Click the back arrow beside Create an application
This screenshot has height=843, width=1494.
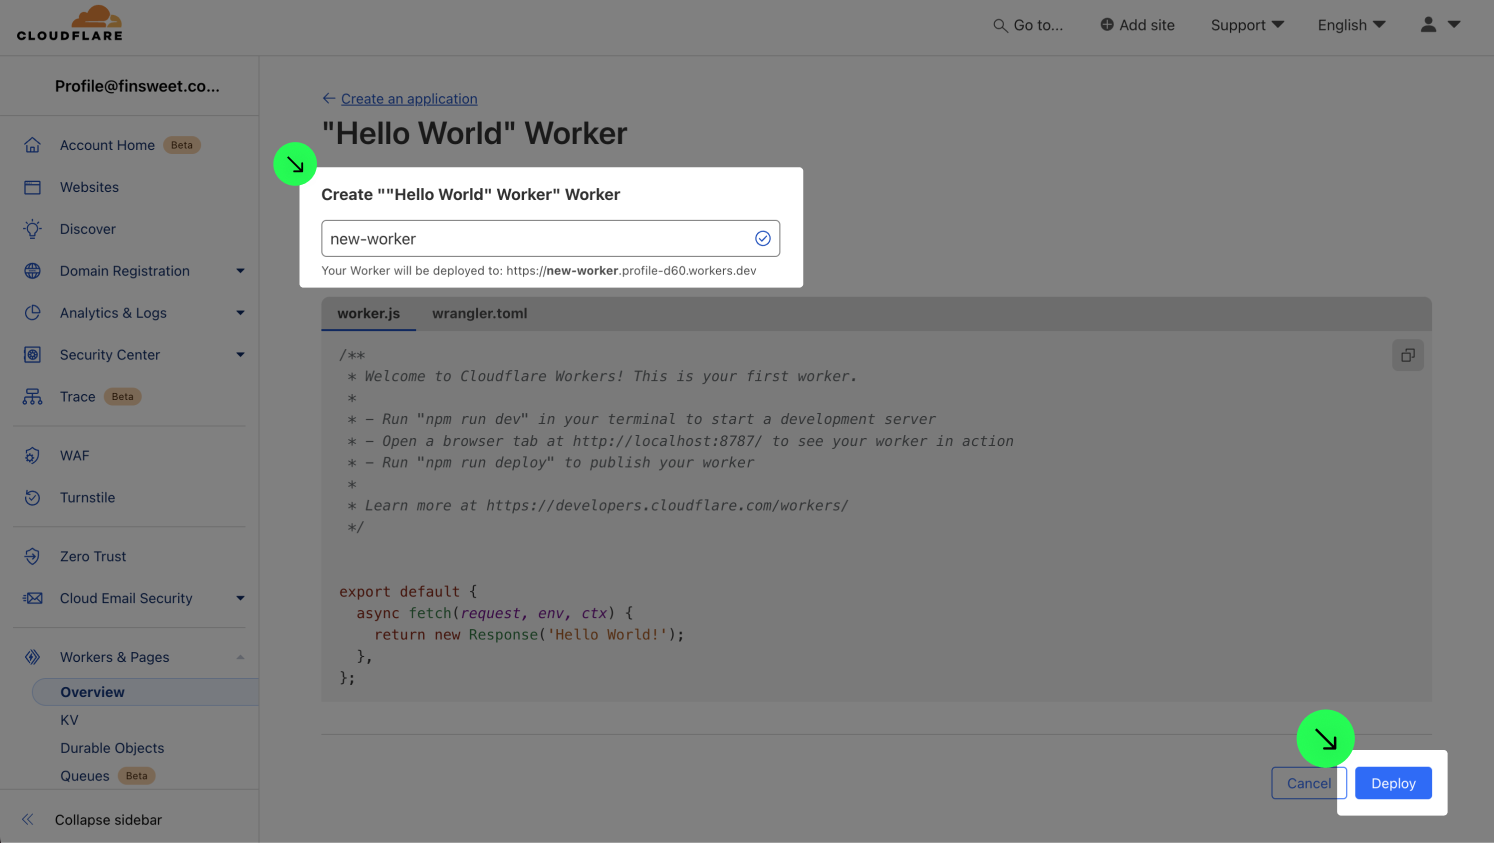[329, 98]
